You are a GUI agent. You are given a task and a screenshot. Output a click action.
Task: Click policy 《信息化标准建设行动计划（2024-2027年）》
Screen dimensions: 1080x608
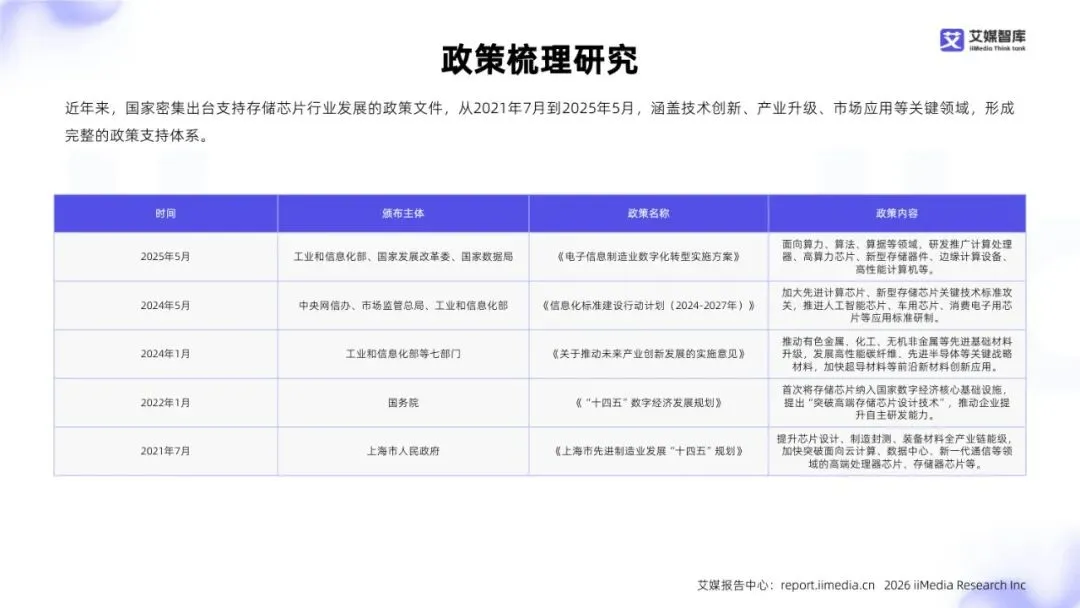[648, 306]
